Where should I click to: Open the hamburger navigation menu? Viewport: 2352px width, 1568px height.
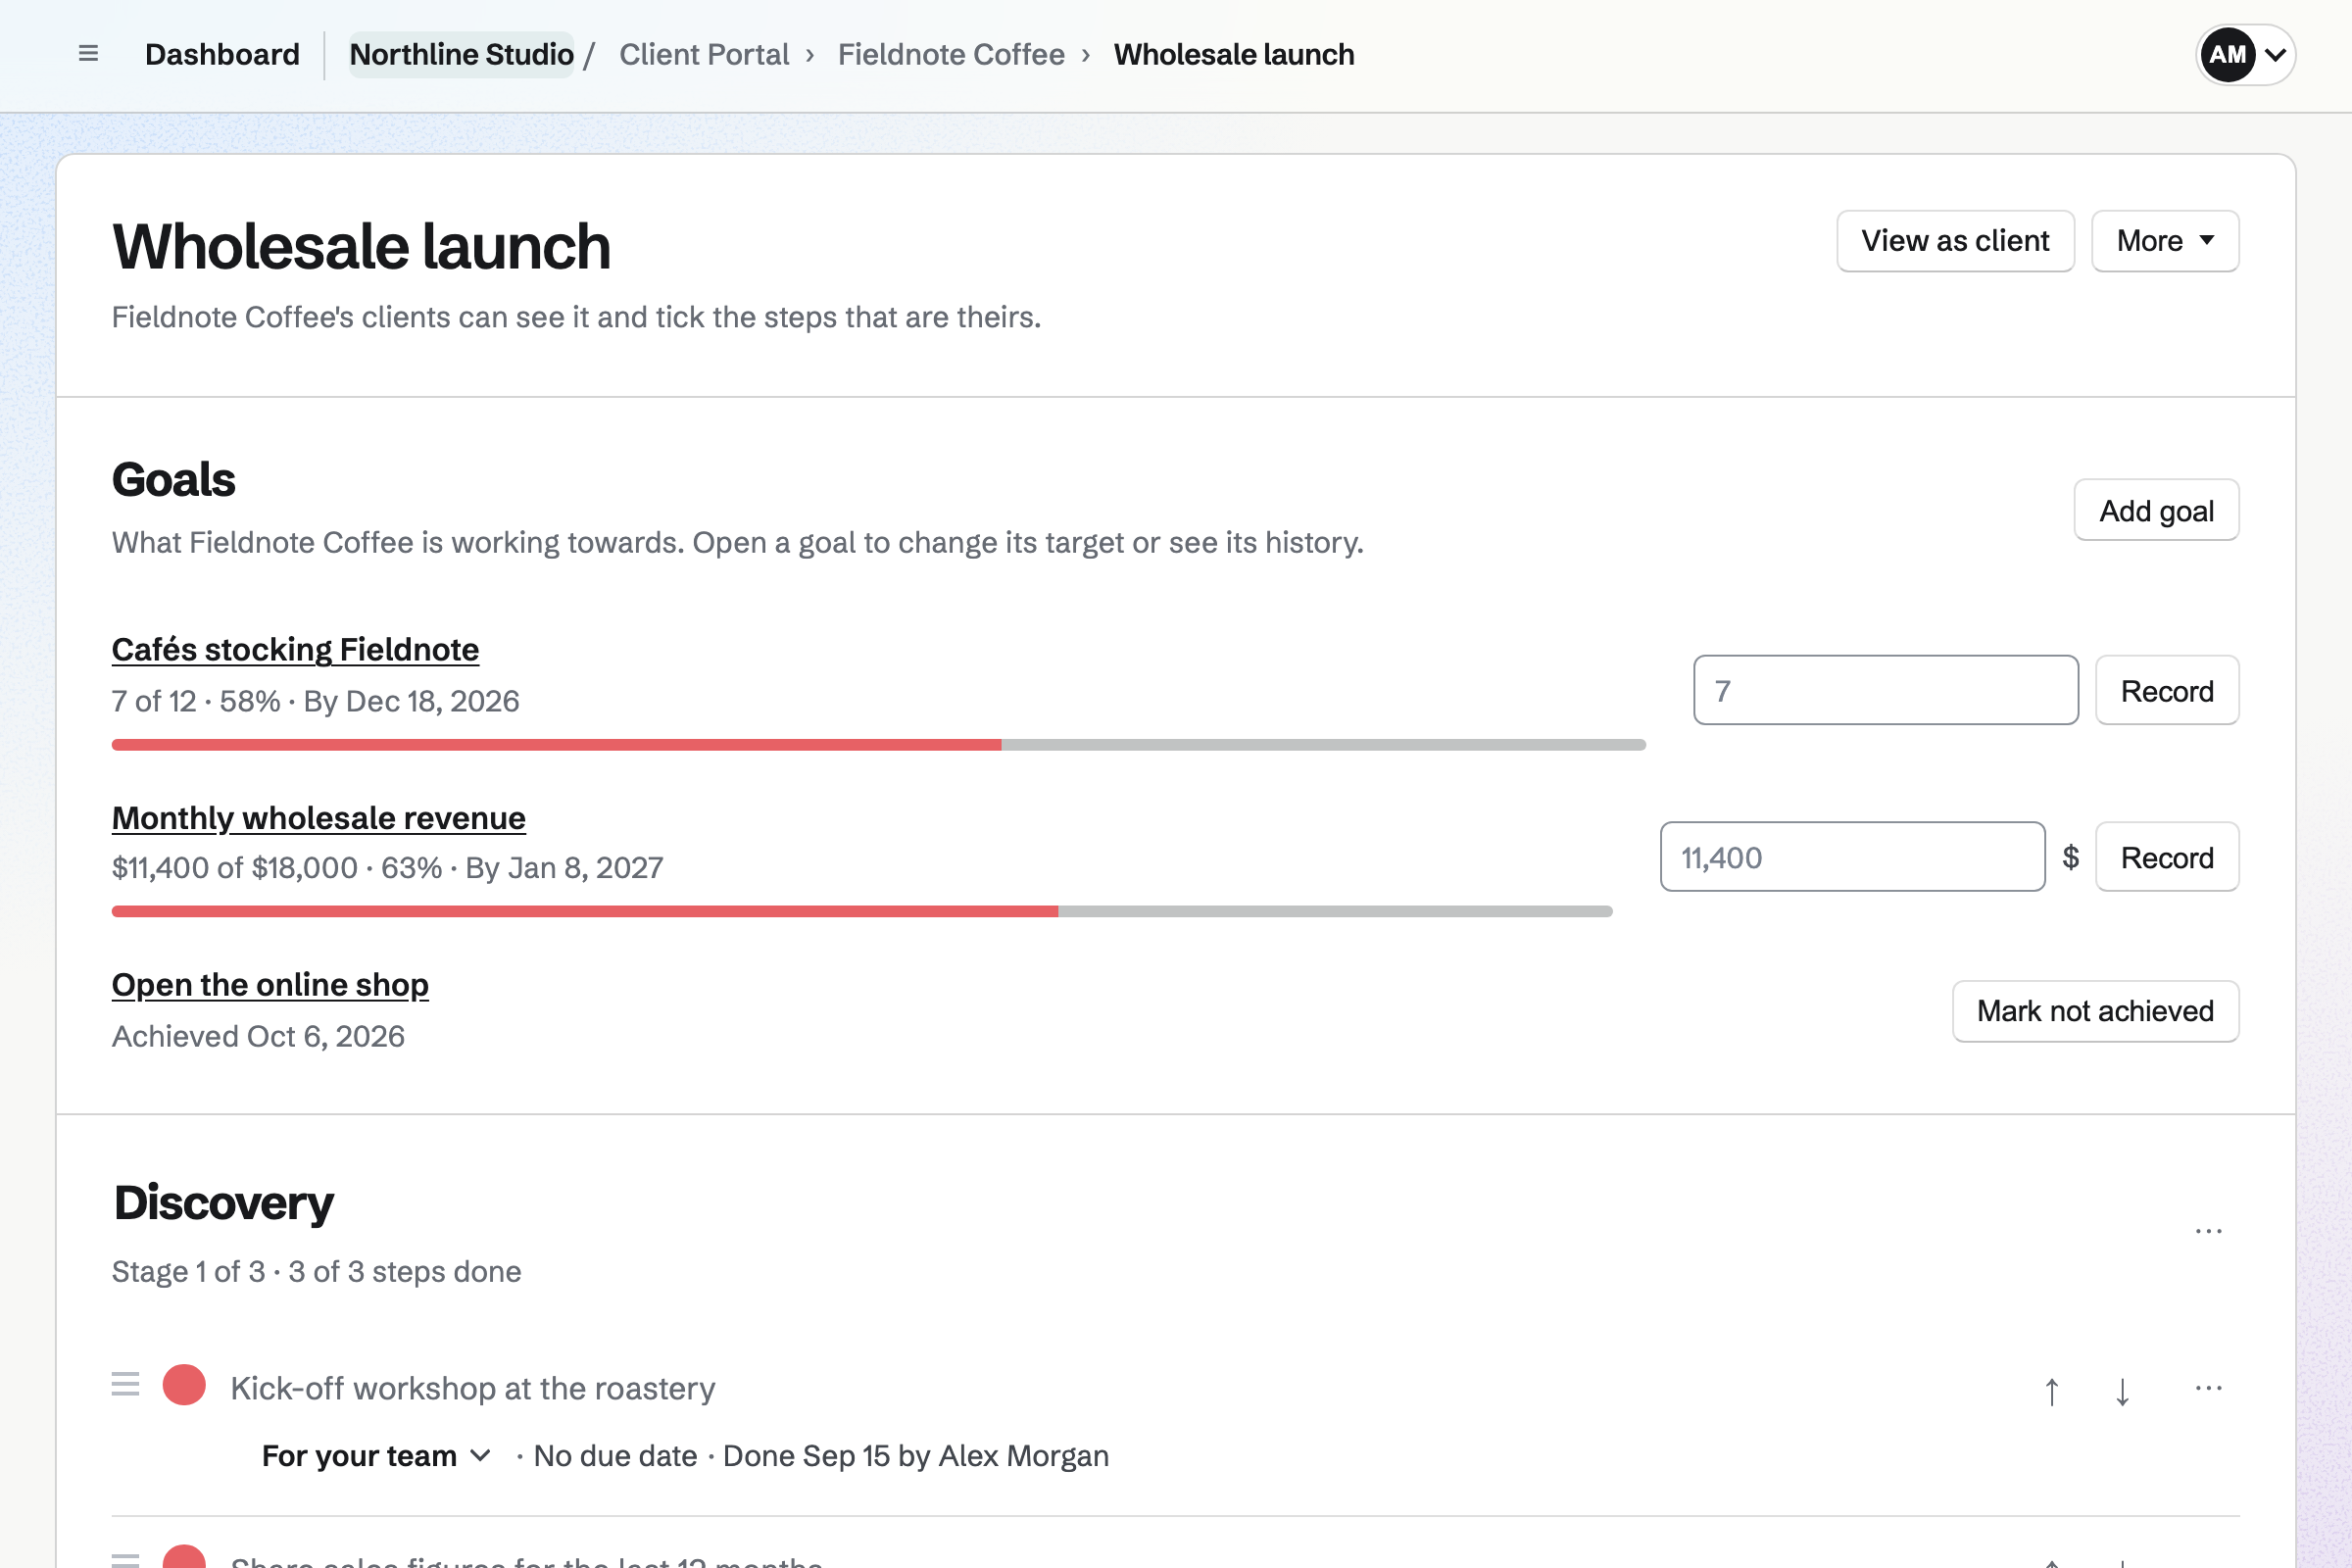point(88,54)
